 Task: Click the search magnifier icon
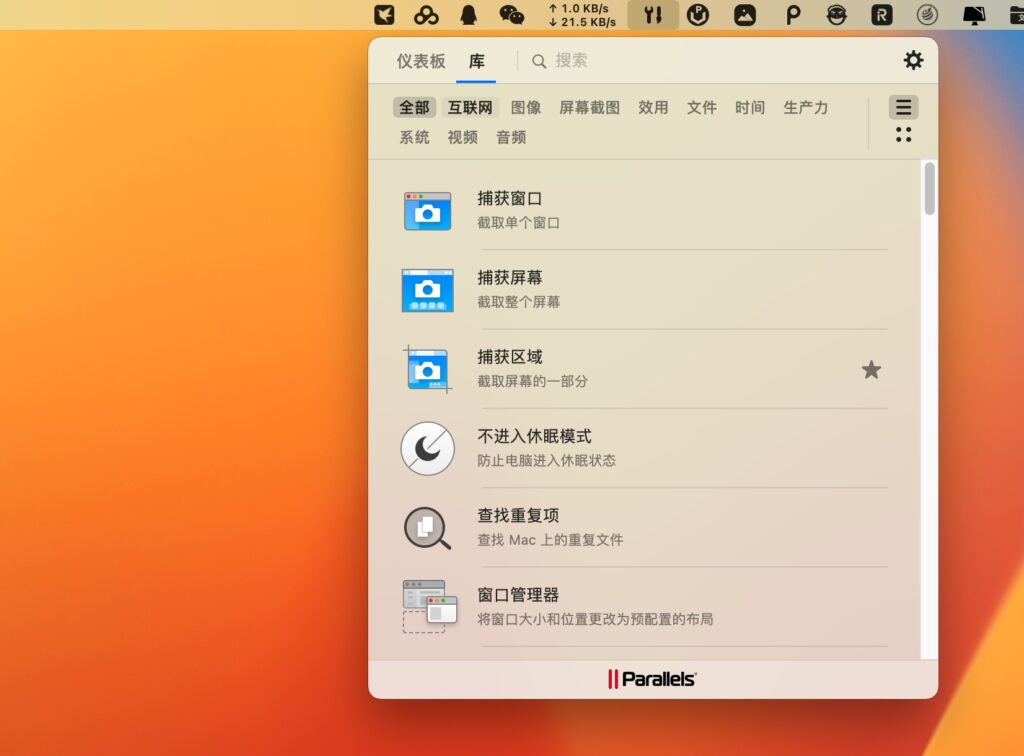point(539,61)
